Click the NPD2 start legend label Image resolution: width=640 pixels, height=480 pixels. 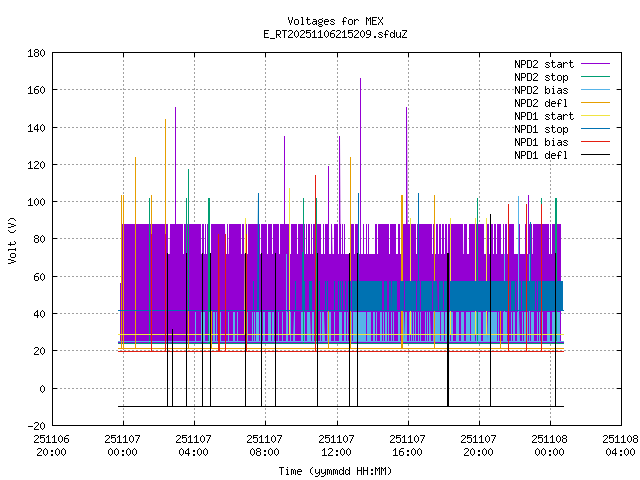[x=543, y=64]
